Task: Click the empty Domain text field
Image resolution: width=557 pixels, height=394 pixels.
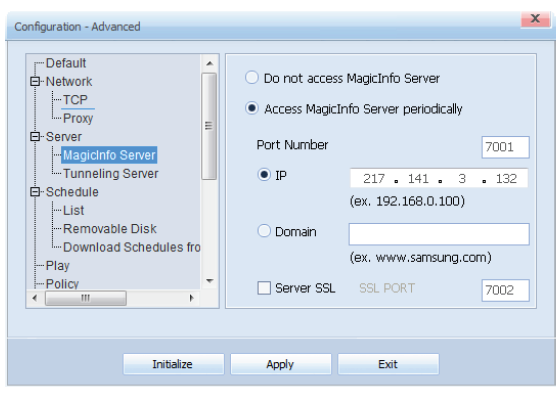Action: coord(439,234)
